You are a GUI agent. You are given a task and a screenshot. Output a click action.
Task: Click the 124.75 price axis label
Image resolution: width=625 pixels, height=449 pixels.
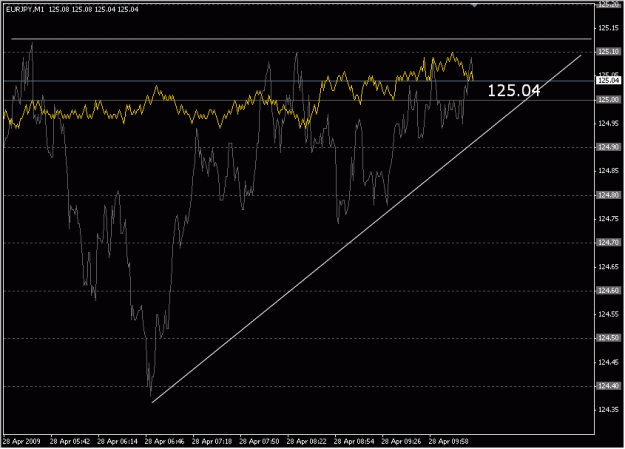pyautogui.click(x=608, y=219)
